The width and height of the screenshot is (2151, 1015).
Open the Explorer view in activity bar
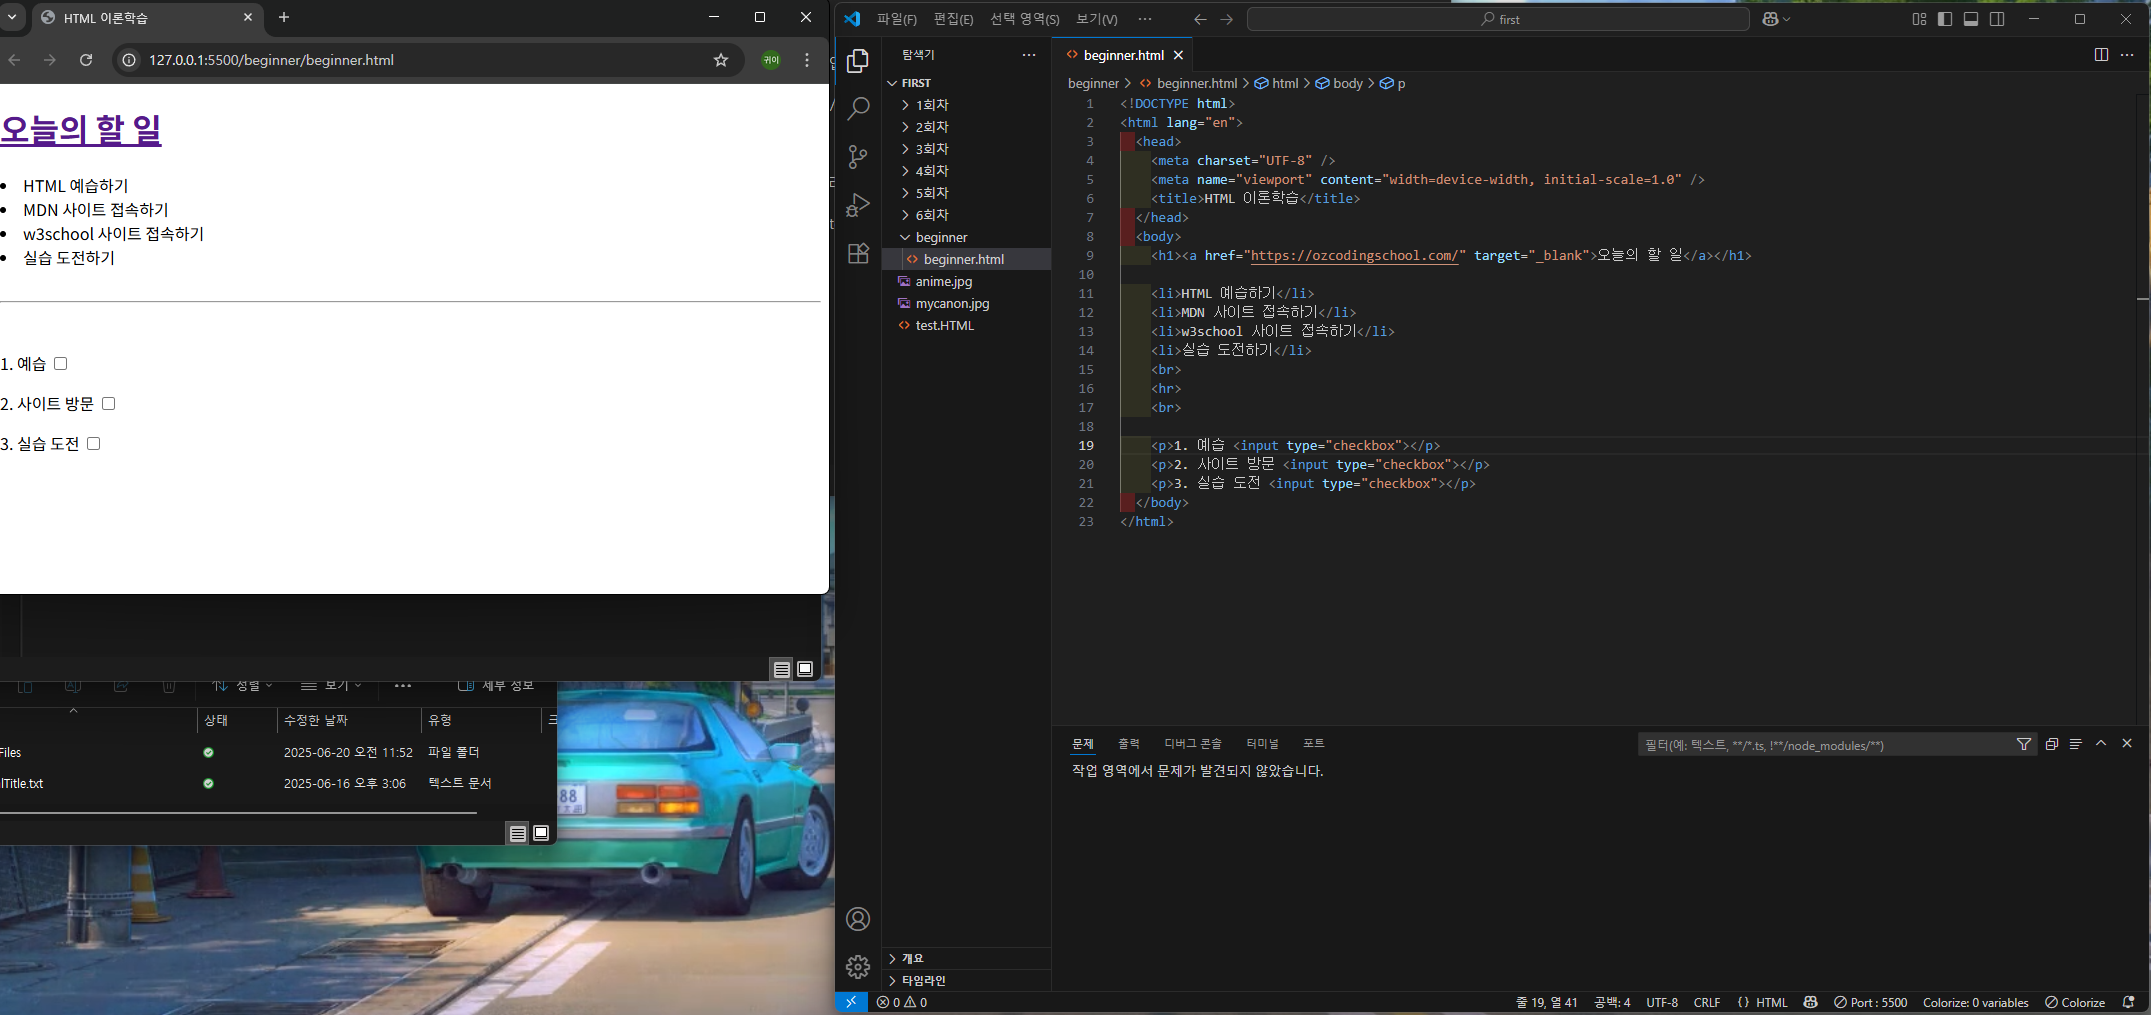[x=858, y=61]
